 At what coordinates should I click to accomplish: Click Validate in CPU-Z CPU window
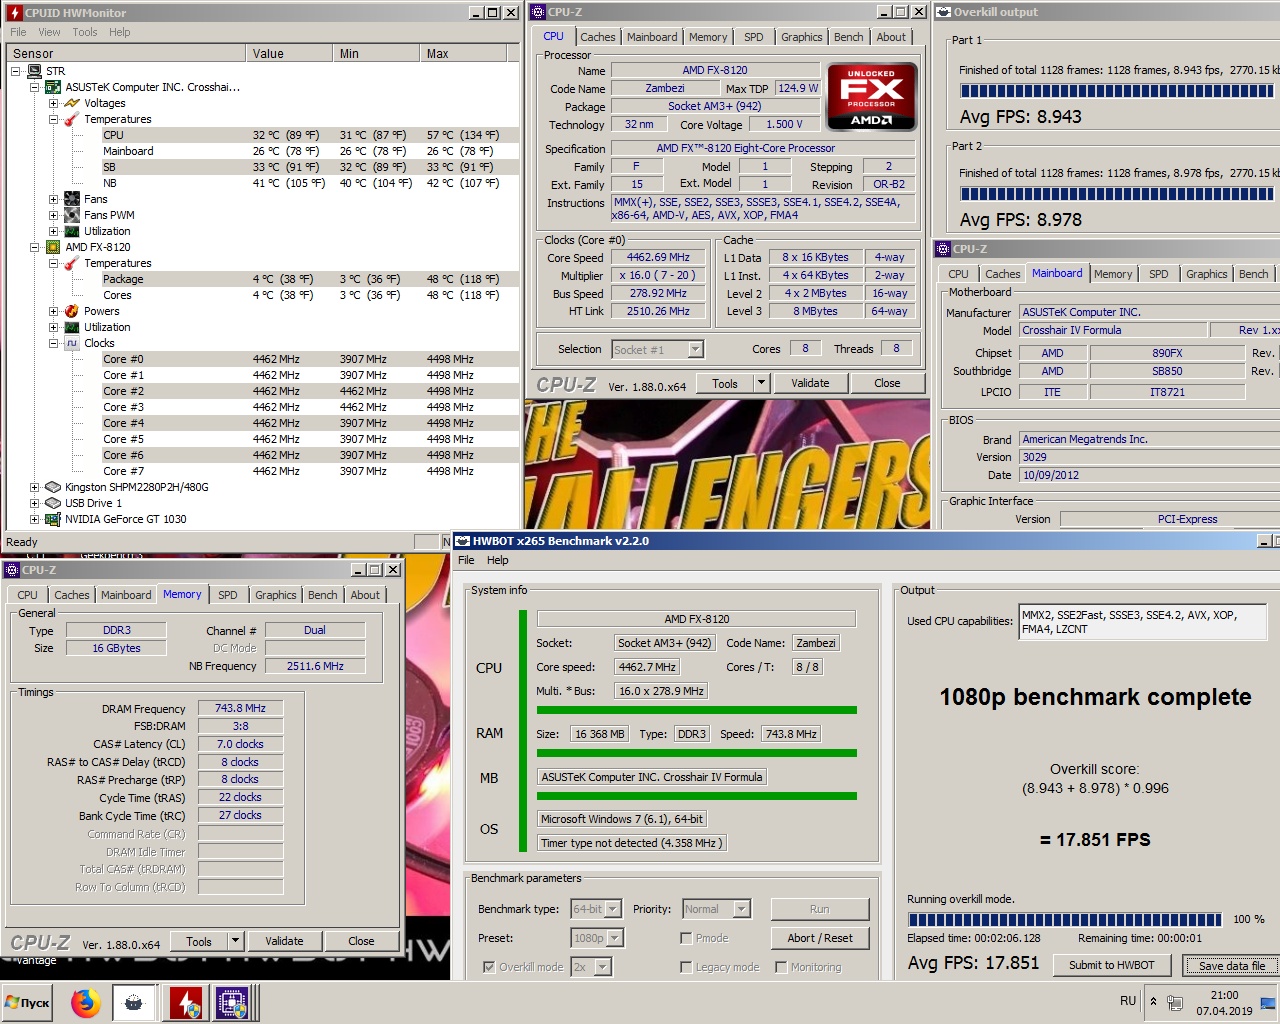(810, 383)
